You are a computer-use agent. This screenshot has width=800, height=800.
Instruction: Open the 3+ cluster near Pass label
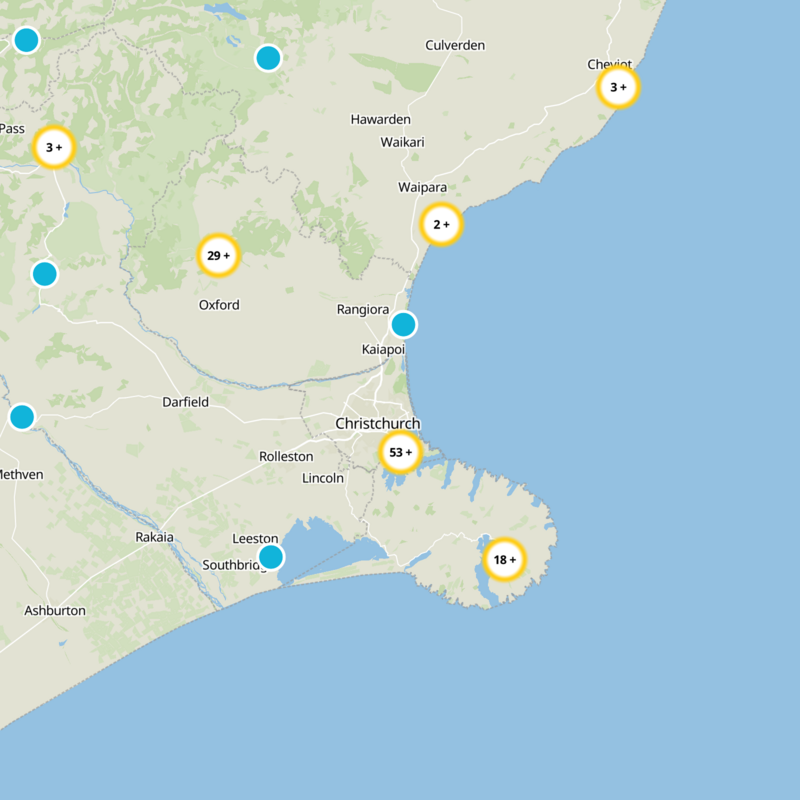[54, 147]
